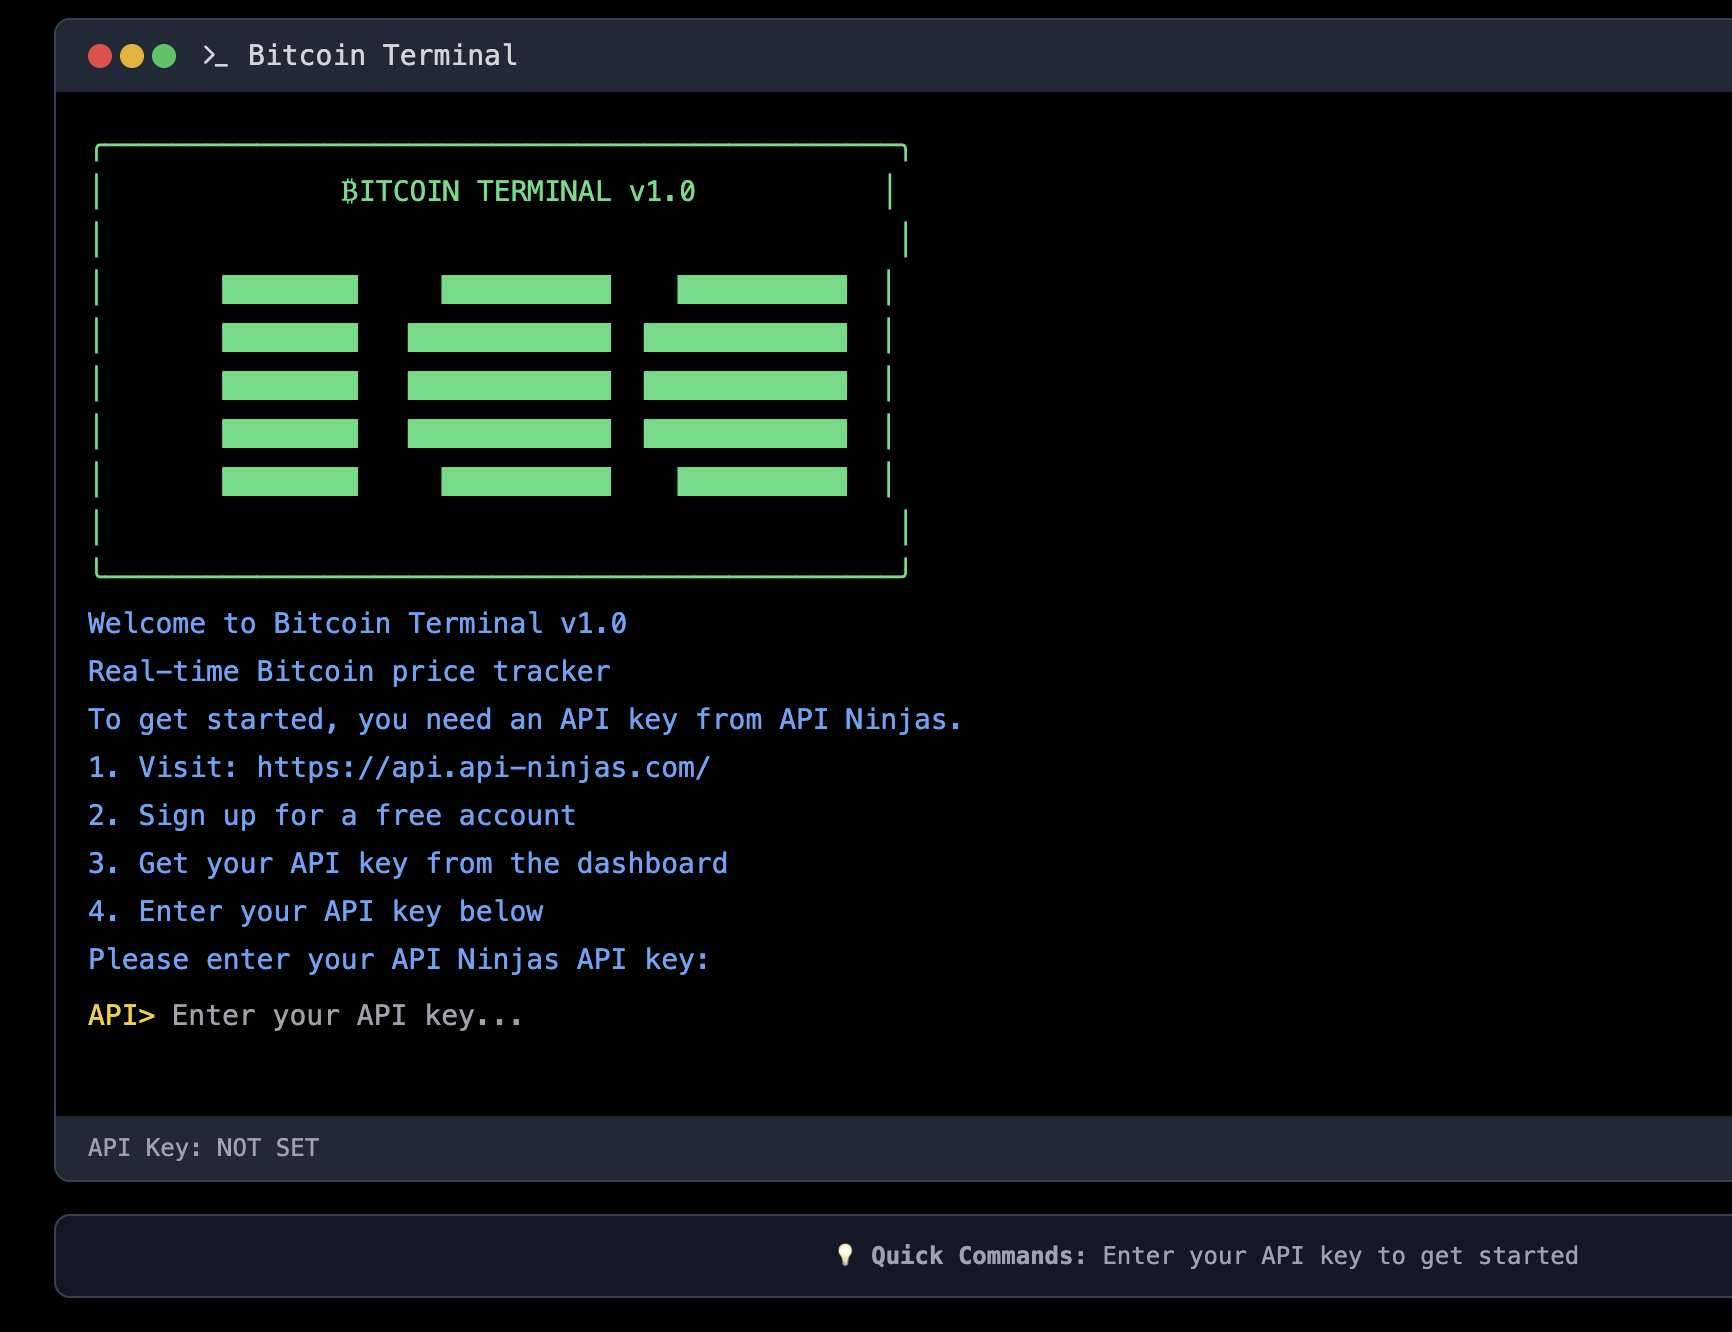Click the terminal prompt icon in title bar
This screenshot has height=1332, width=1732.
click(x=215, y=56)
